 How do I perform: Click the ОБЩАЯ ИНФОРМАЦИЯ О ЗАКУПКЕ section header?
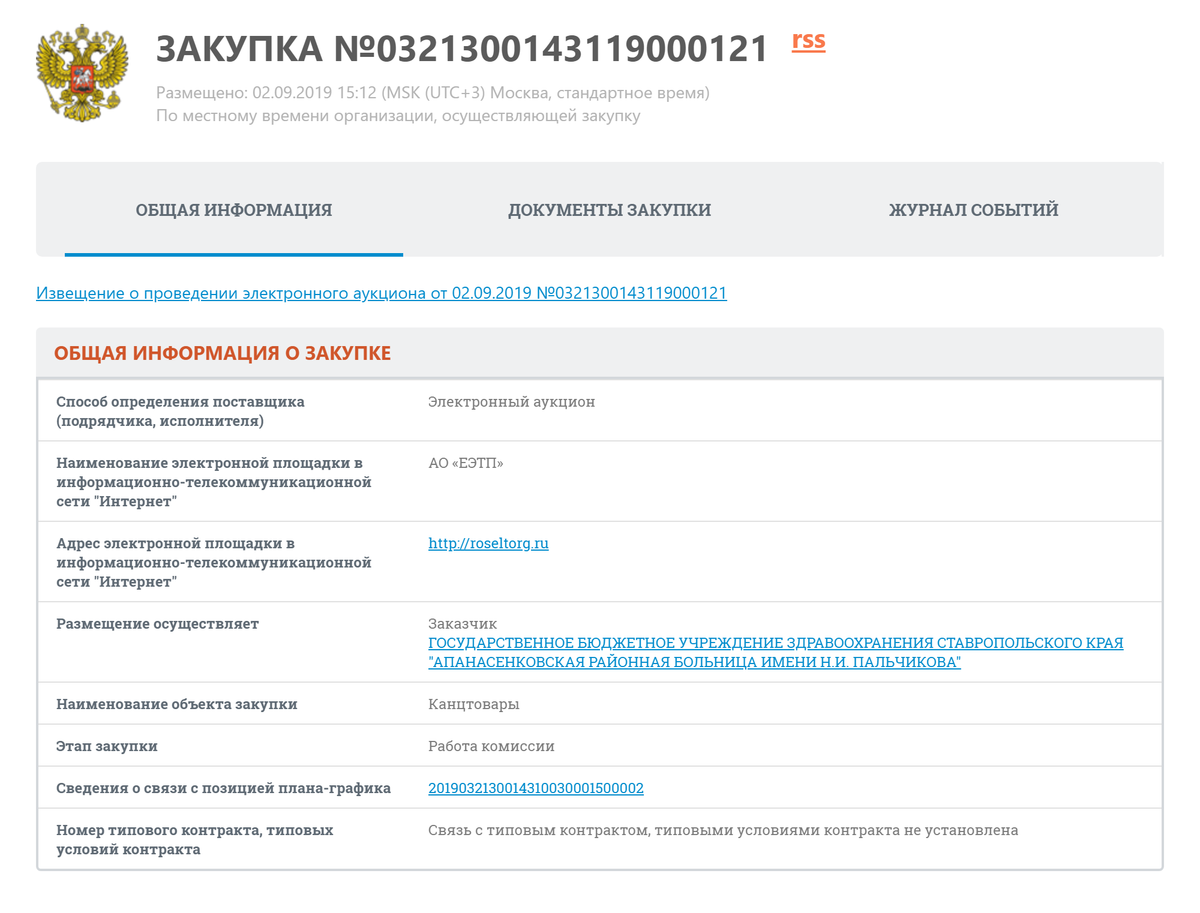(222, 353)
